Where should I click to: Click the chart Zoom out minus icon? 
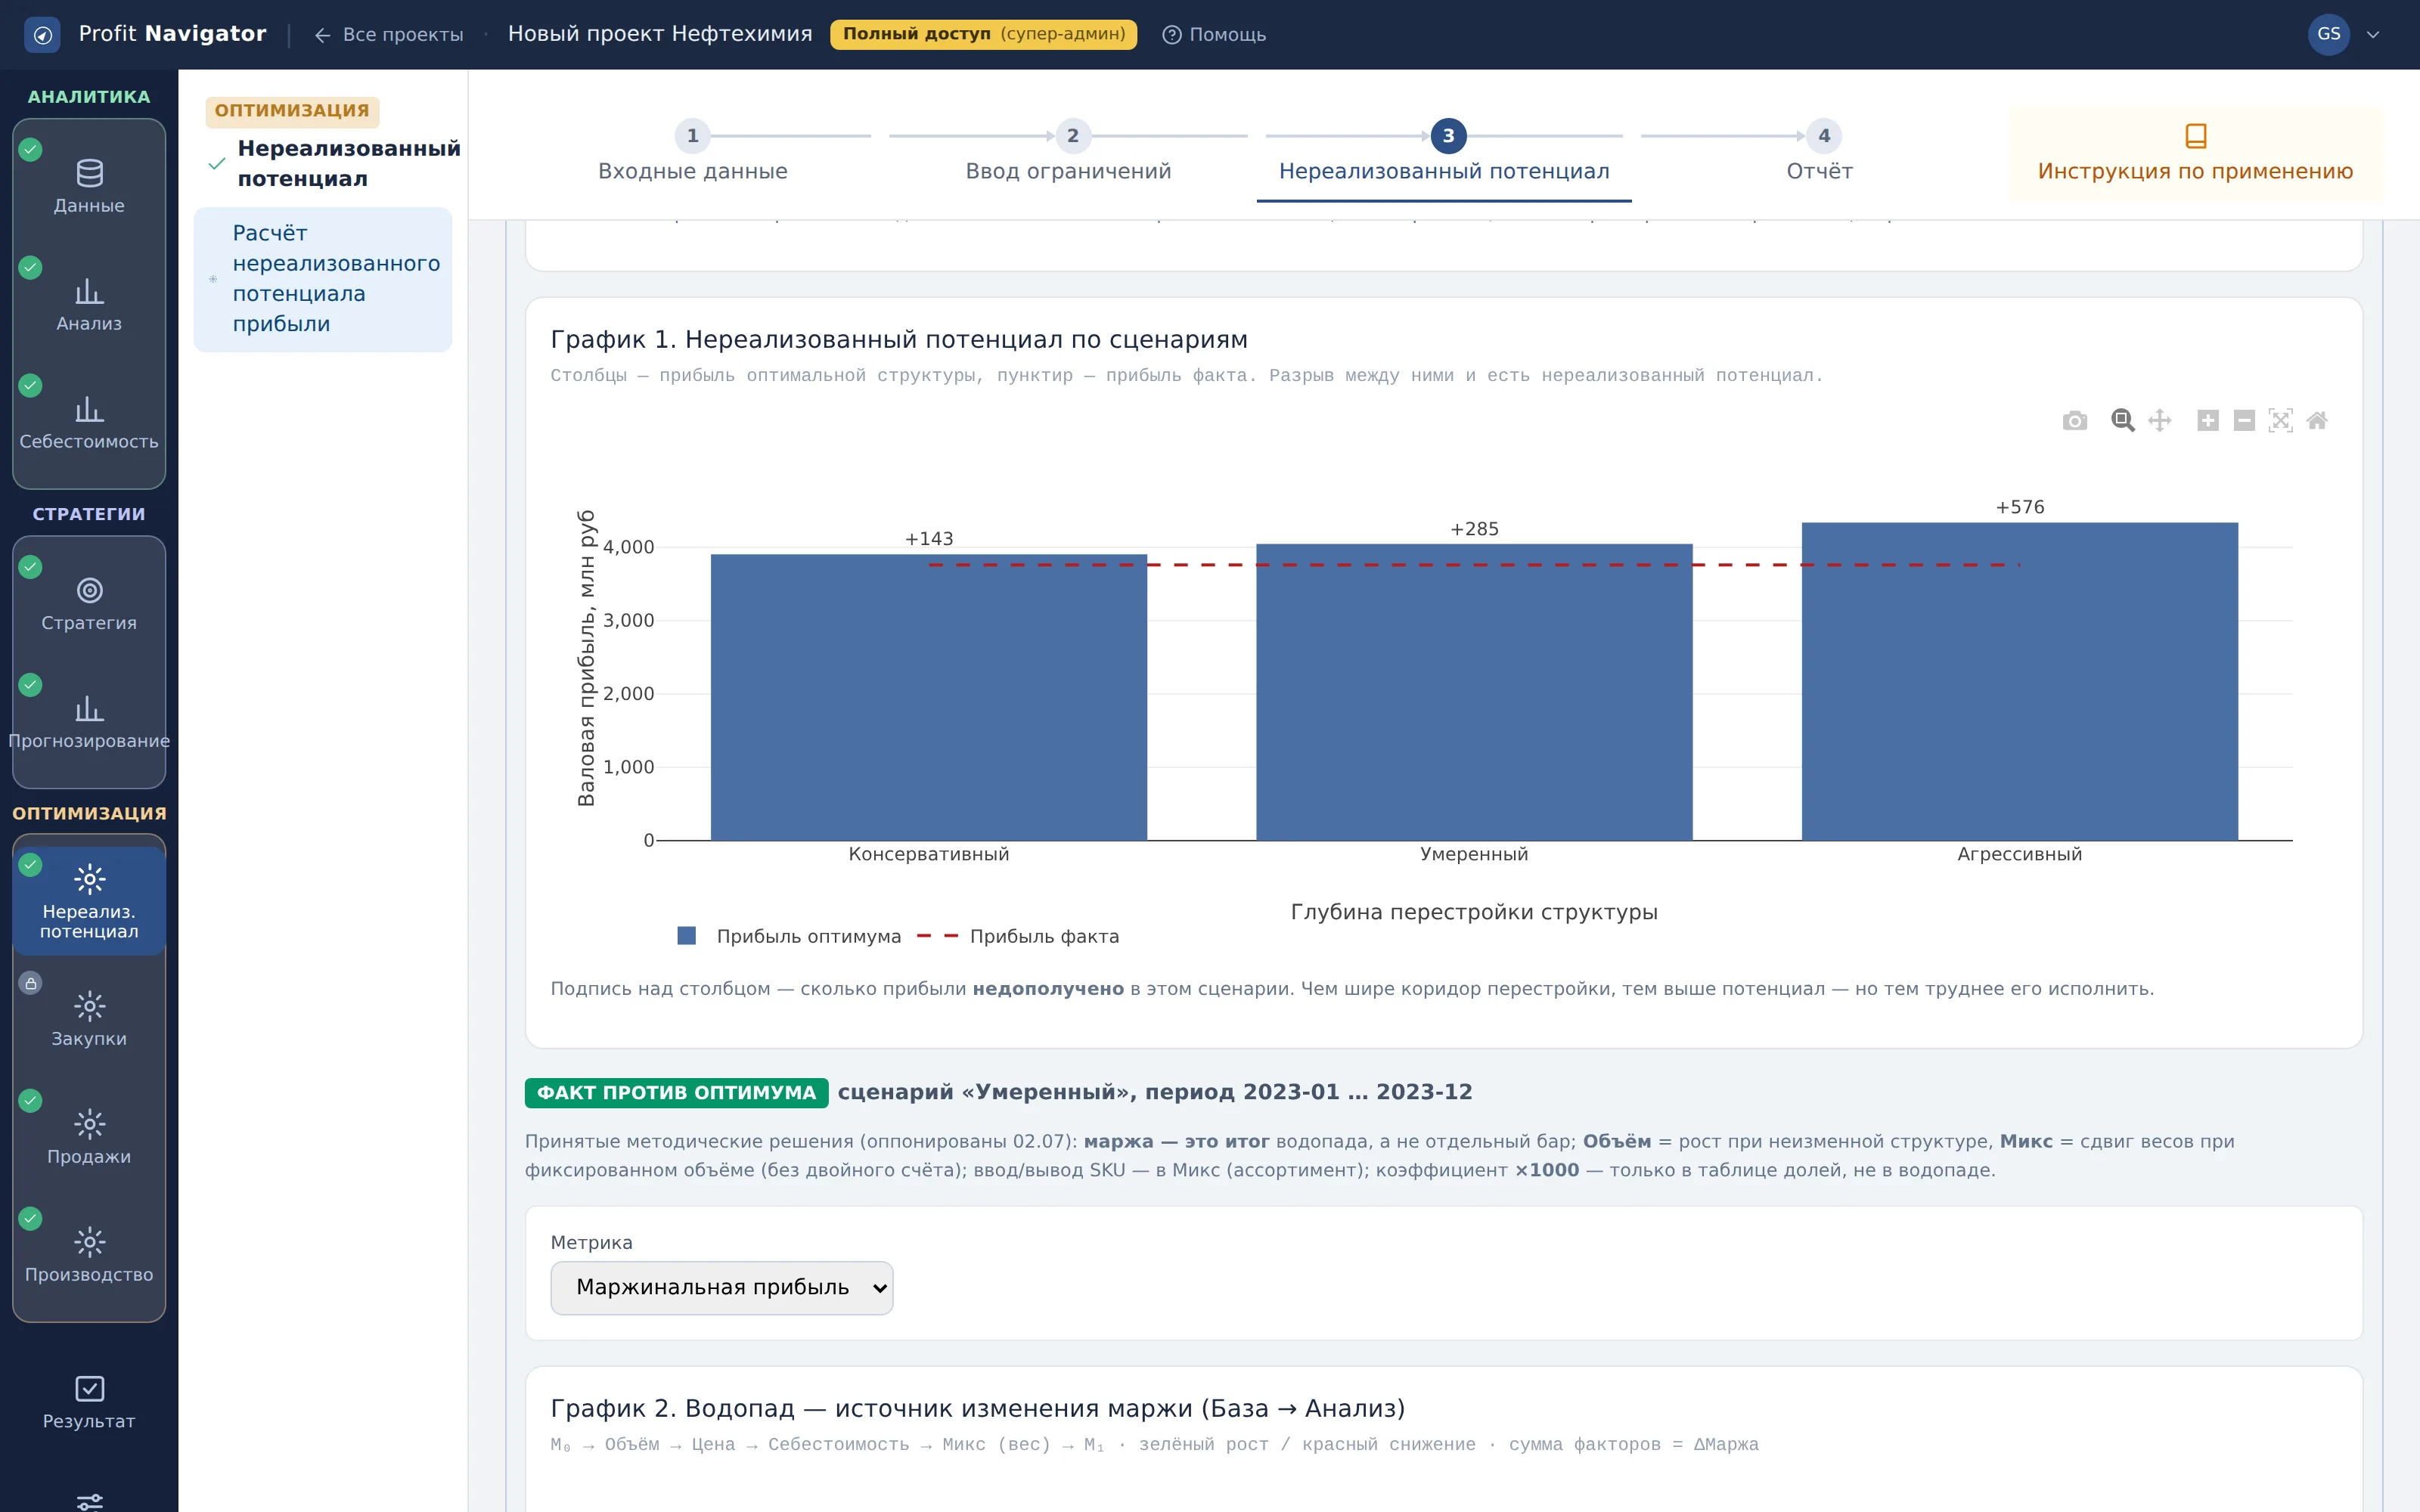click(x=2244, y=421)
